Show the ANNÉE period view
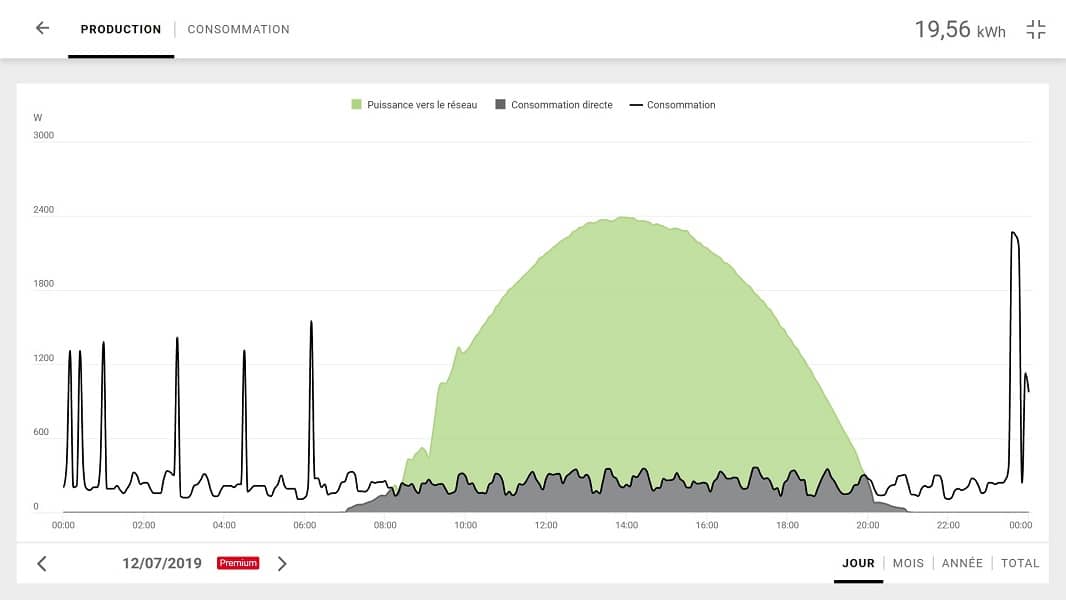 point(962,563)
